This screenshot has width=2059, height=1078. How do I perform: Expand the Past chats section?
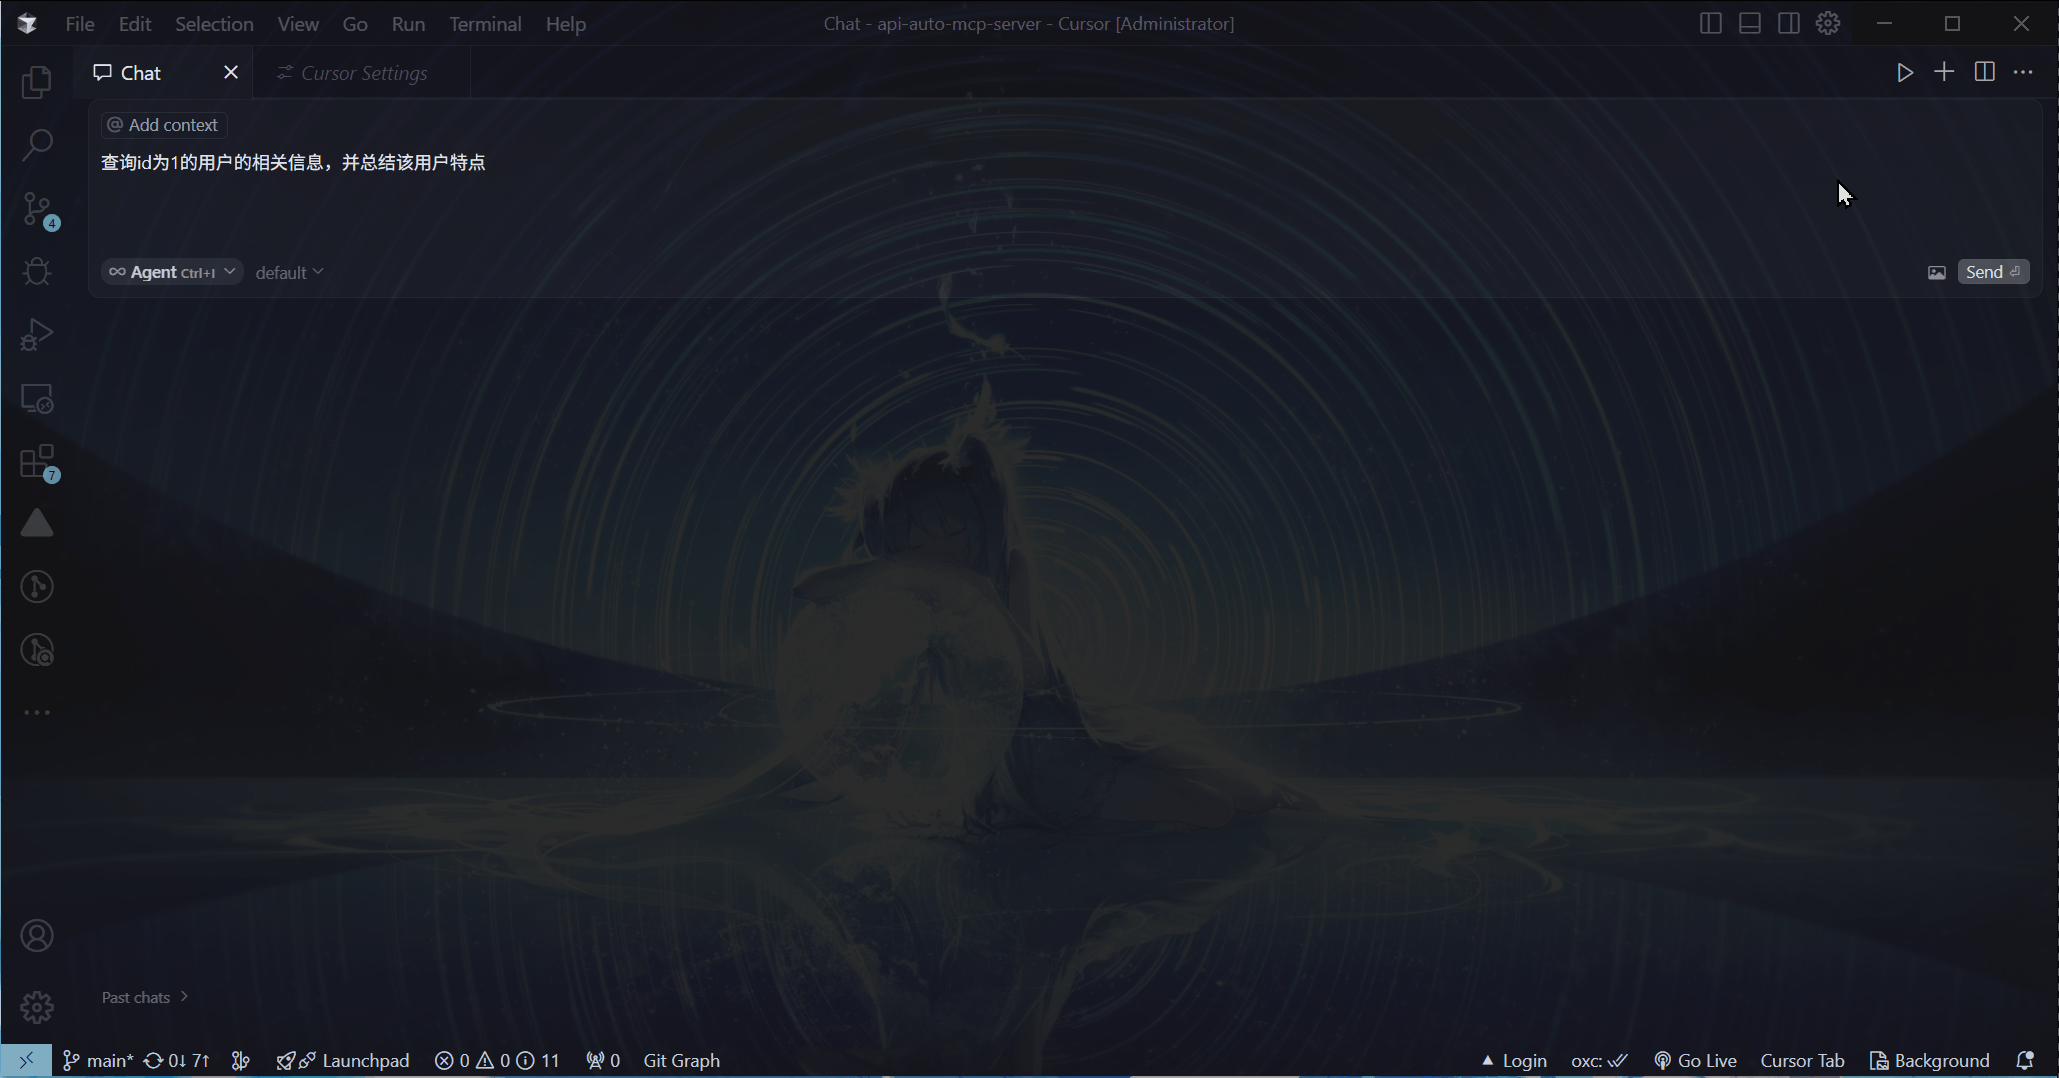145,997
